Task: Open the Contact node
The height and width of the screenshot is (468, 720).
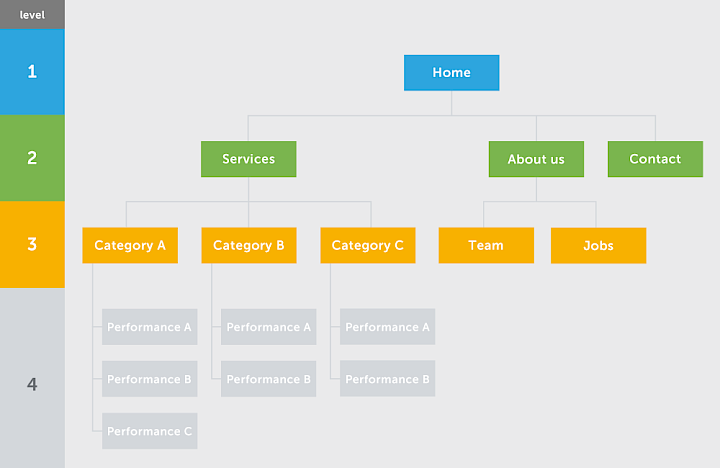Action: click(x=655, y=159)
